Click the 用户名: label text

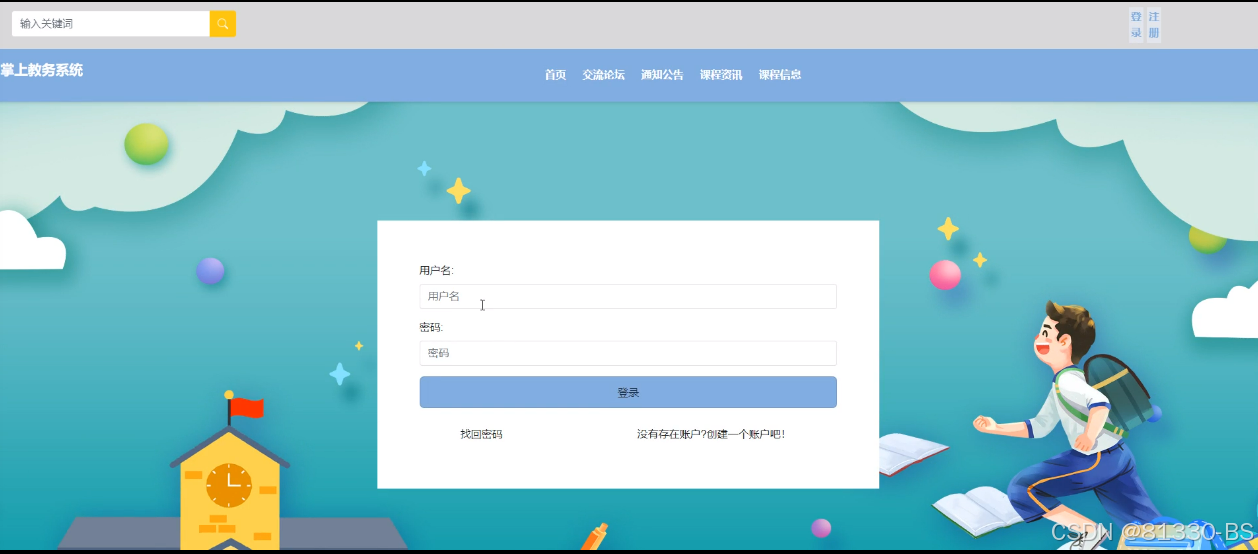tap(436, 270)
